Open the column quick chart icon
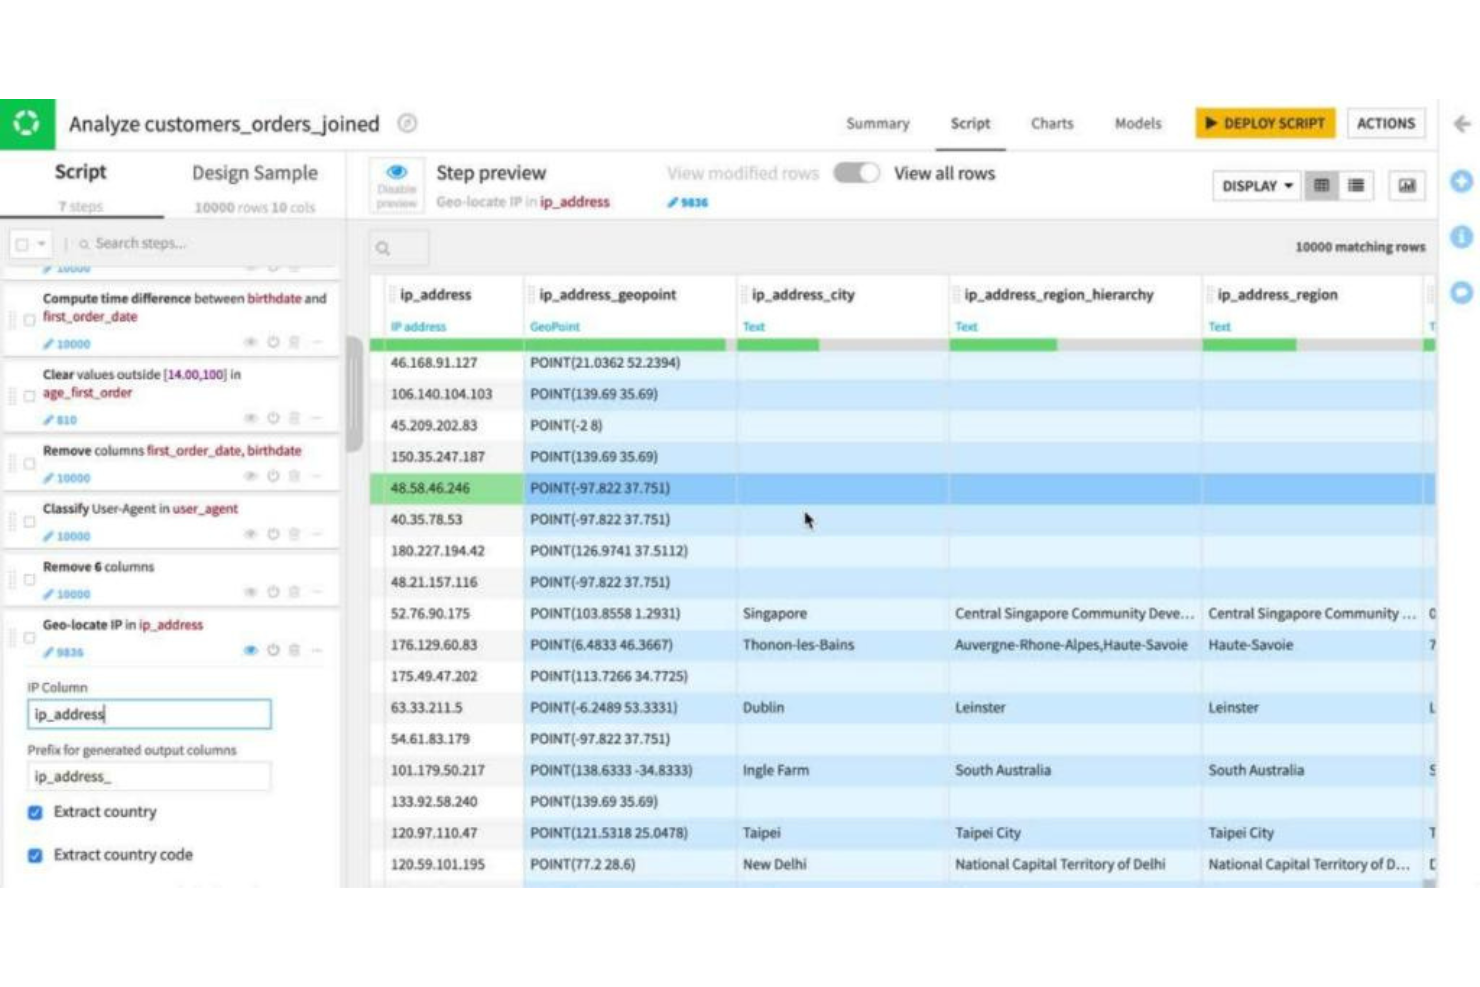 tap(1406, 185)
